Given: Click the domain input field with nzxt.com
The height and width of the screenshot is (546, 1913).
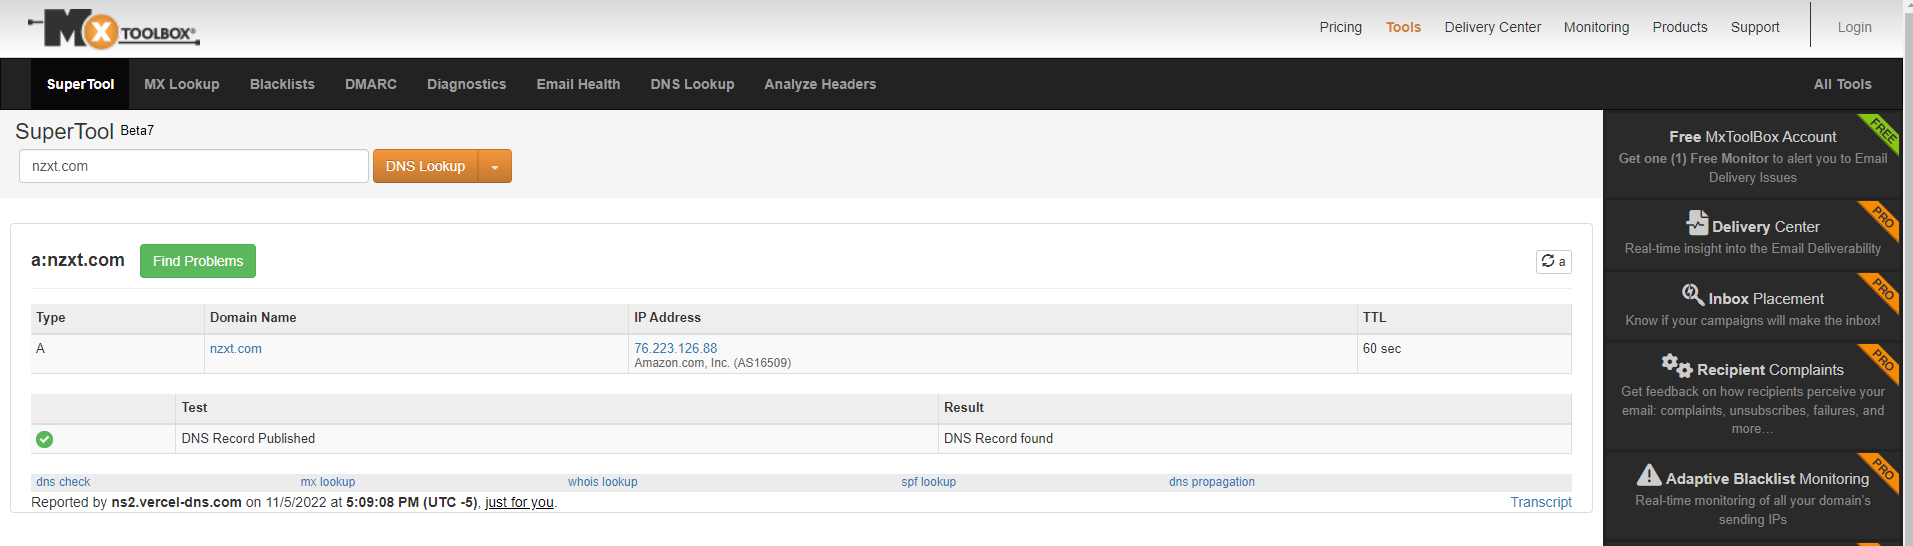Looking at the screenshot, I should click(x=193, y=166).
